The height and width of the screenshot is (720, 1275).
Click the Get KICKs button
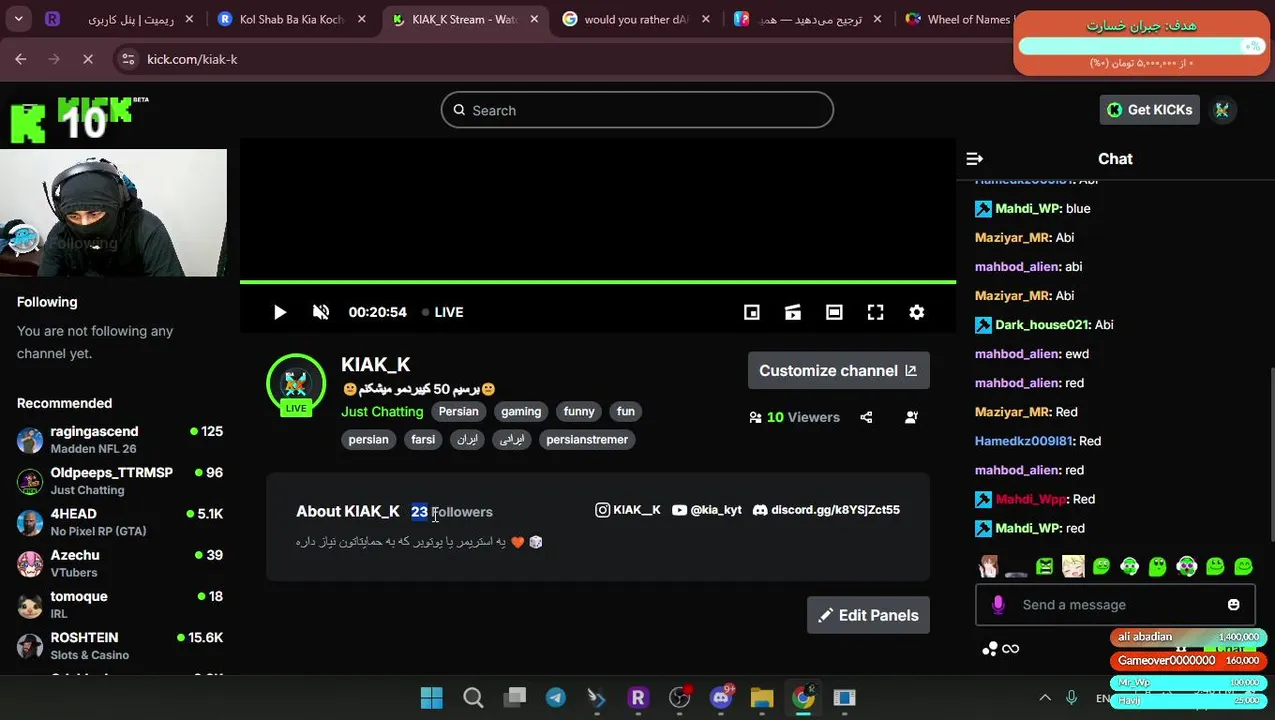pos(1149,110)
